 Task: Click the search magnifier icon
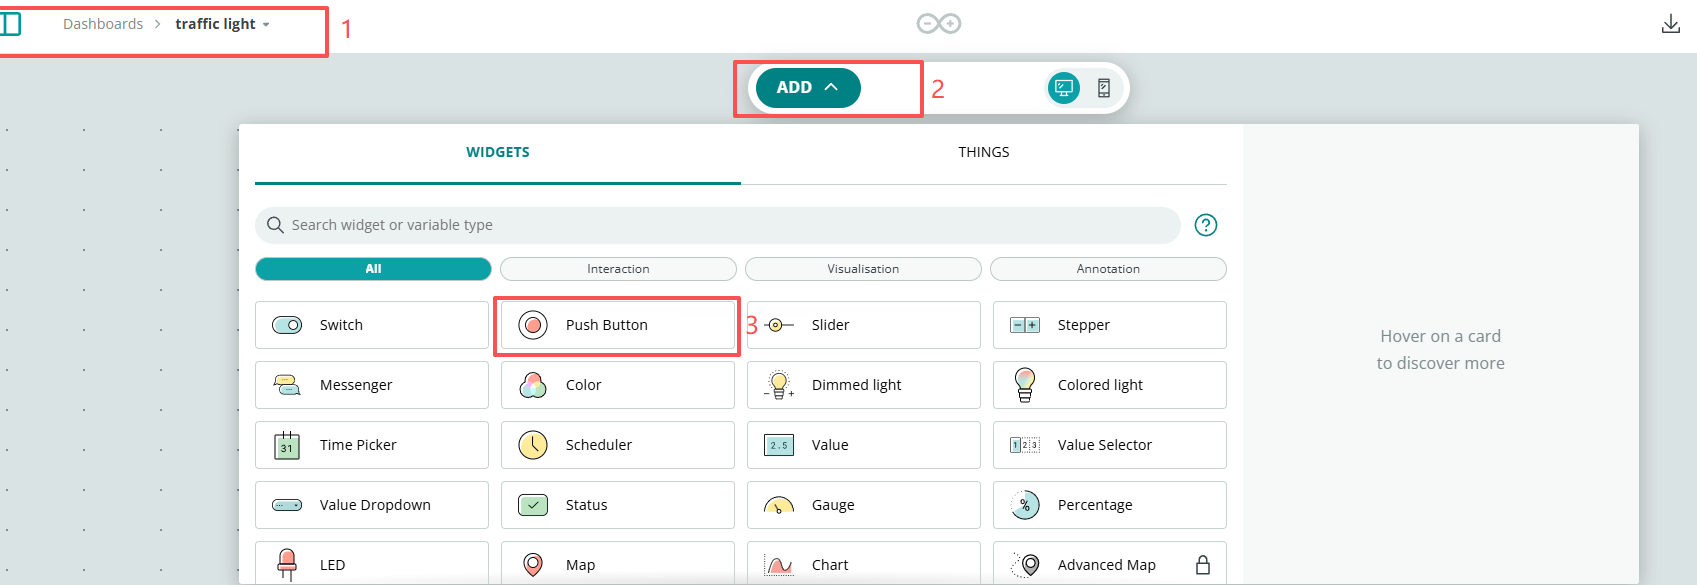click(275, 225)
